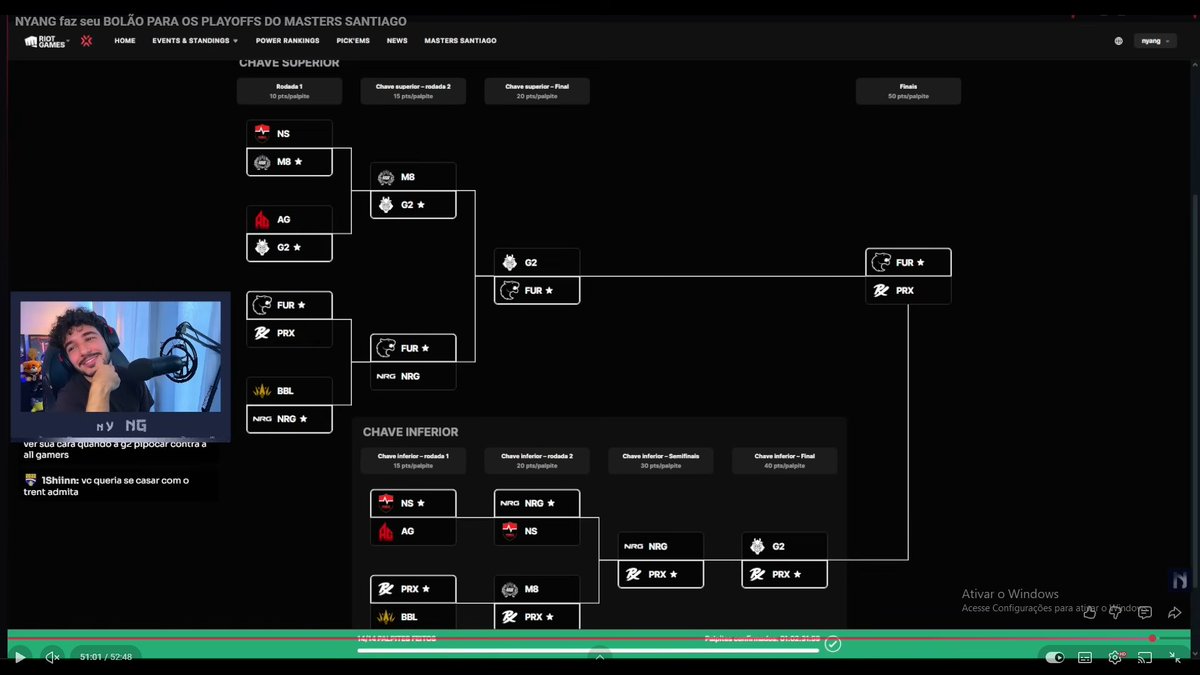The image size is (1200, 675).
Task: Select NS in Chave inferior rodada 1
Action: tap(413, 503)
